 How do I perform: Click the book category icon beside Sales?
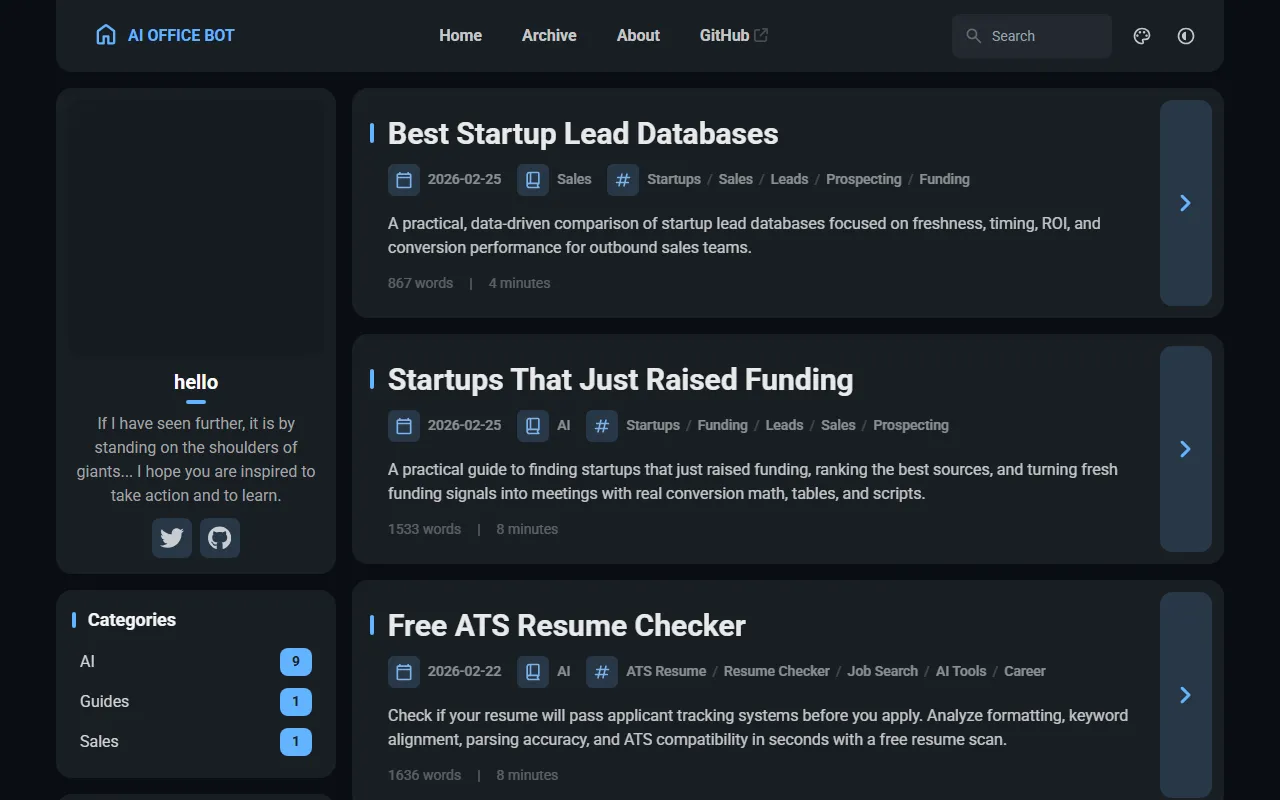533,180
